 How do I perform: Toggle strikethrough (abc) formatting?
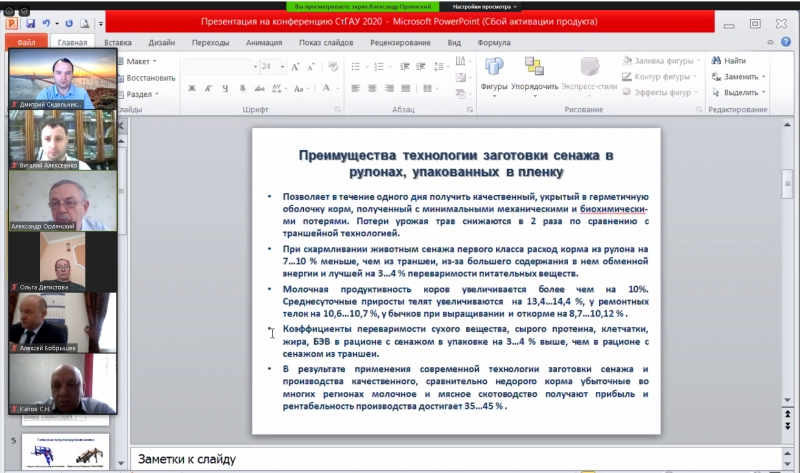(x=259, y=88)
